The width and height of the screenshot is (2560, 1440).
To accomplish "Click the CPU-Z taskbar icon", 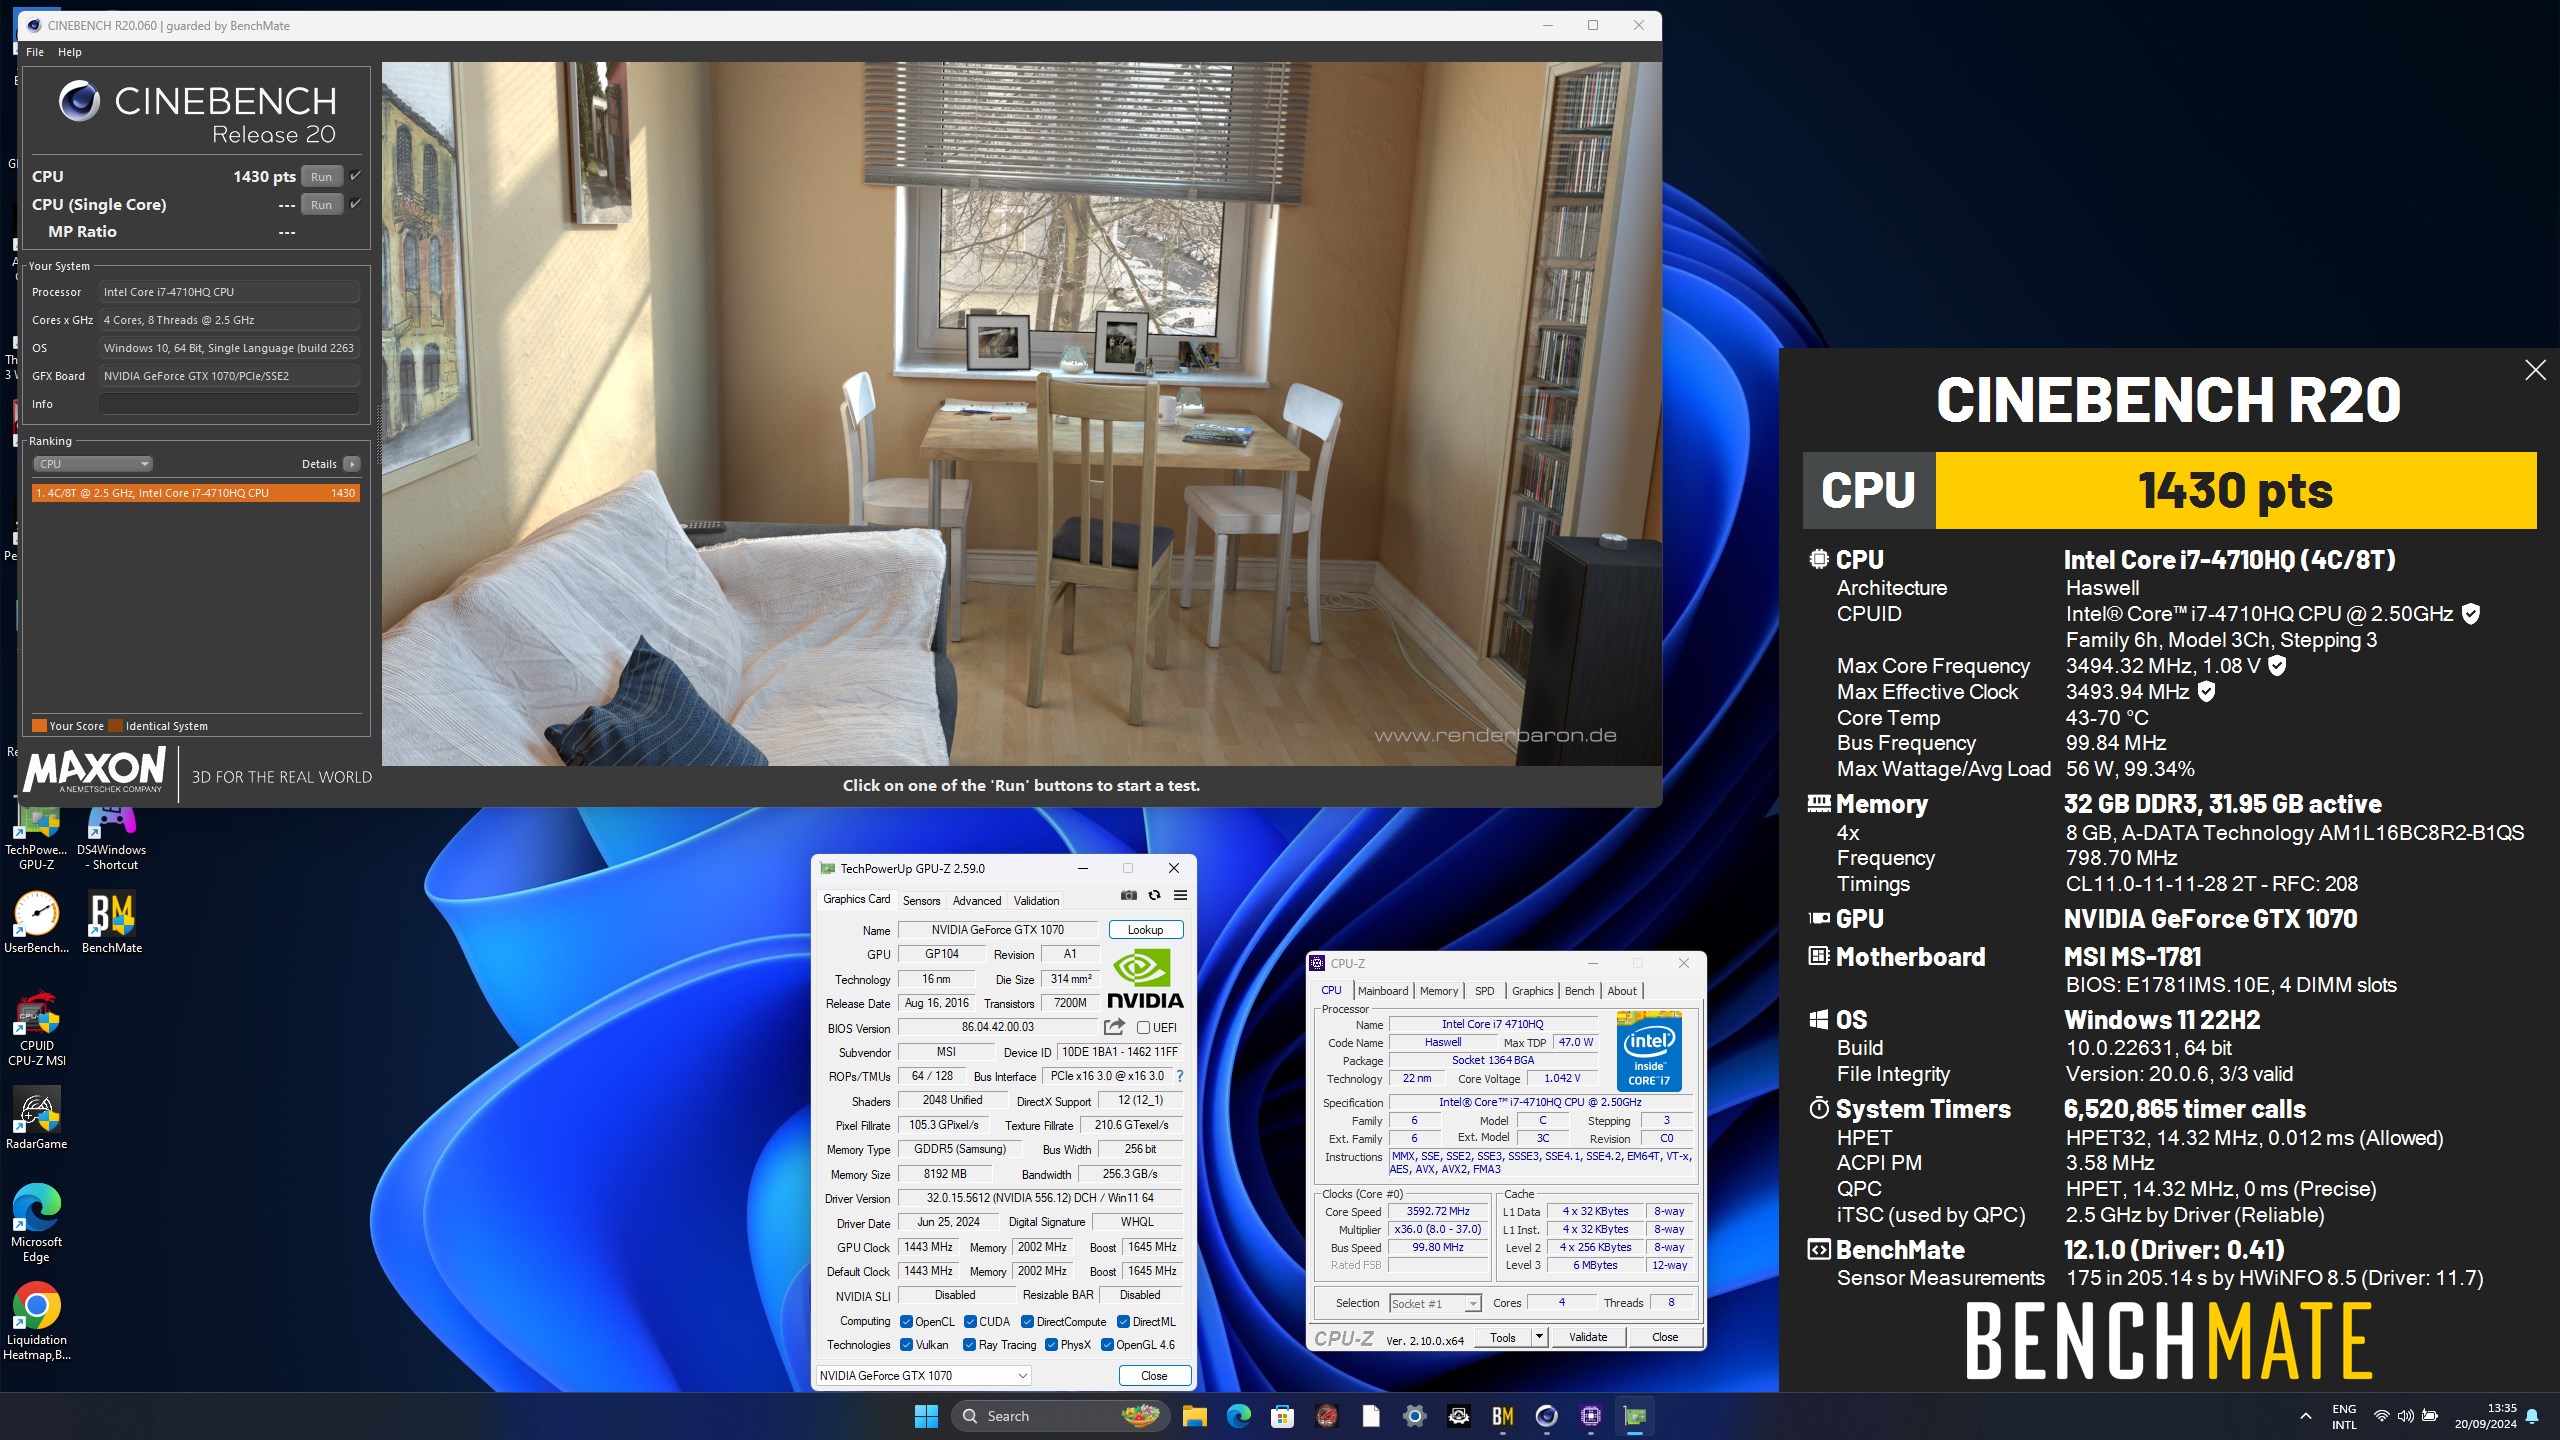I will (1590, 1416).
